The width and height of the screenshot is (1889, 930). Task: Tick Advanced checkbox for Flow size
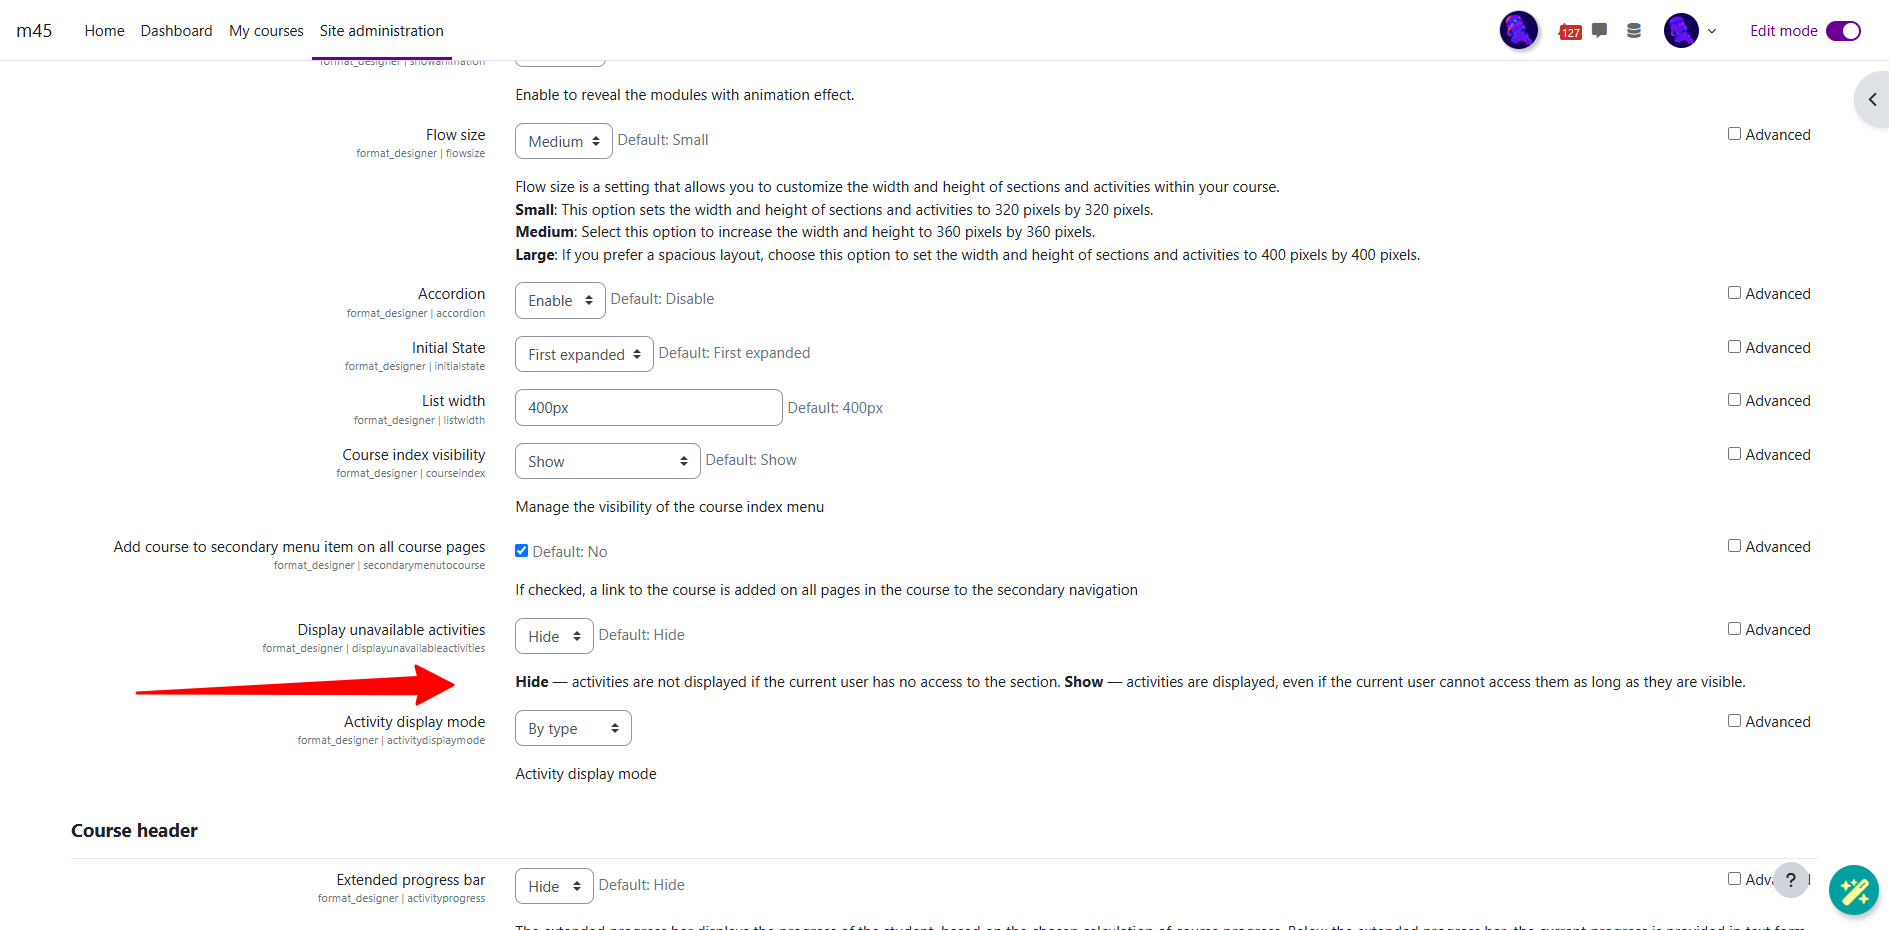pos(1734,134)
